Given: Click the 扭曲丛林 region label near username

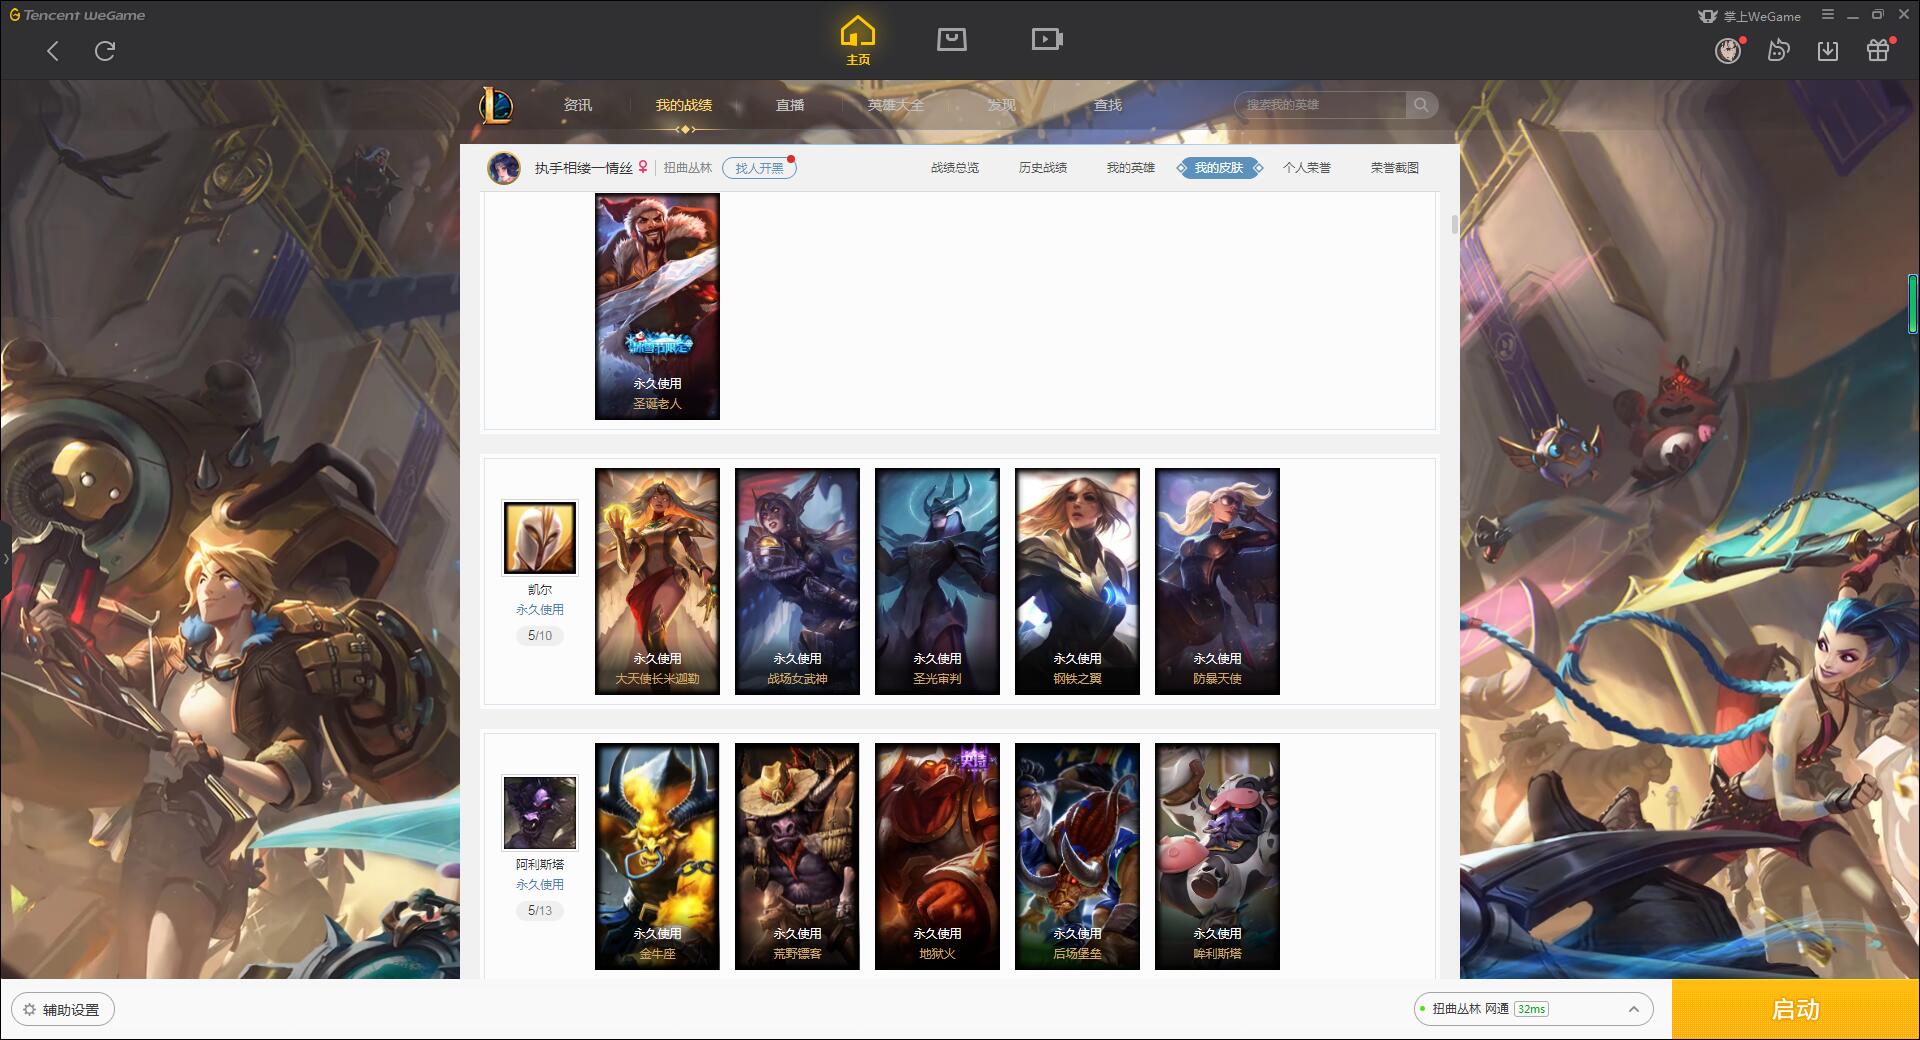Looking at the screenshot, I should point(688,168).
